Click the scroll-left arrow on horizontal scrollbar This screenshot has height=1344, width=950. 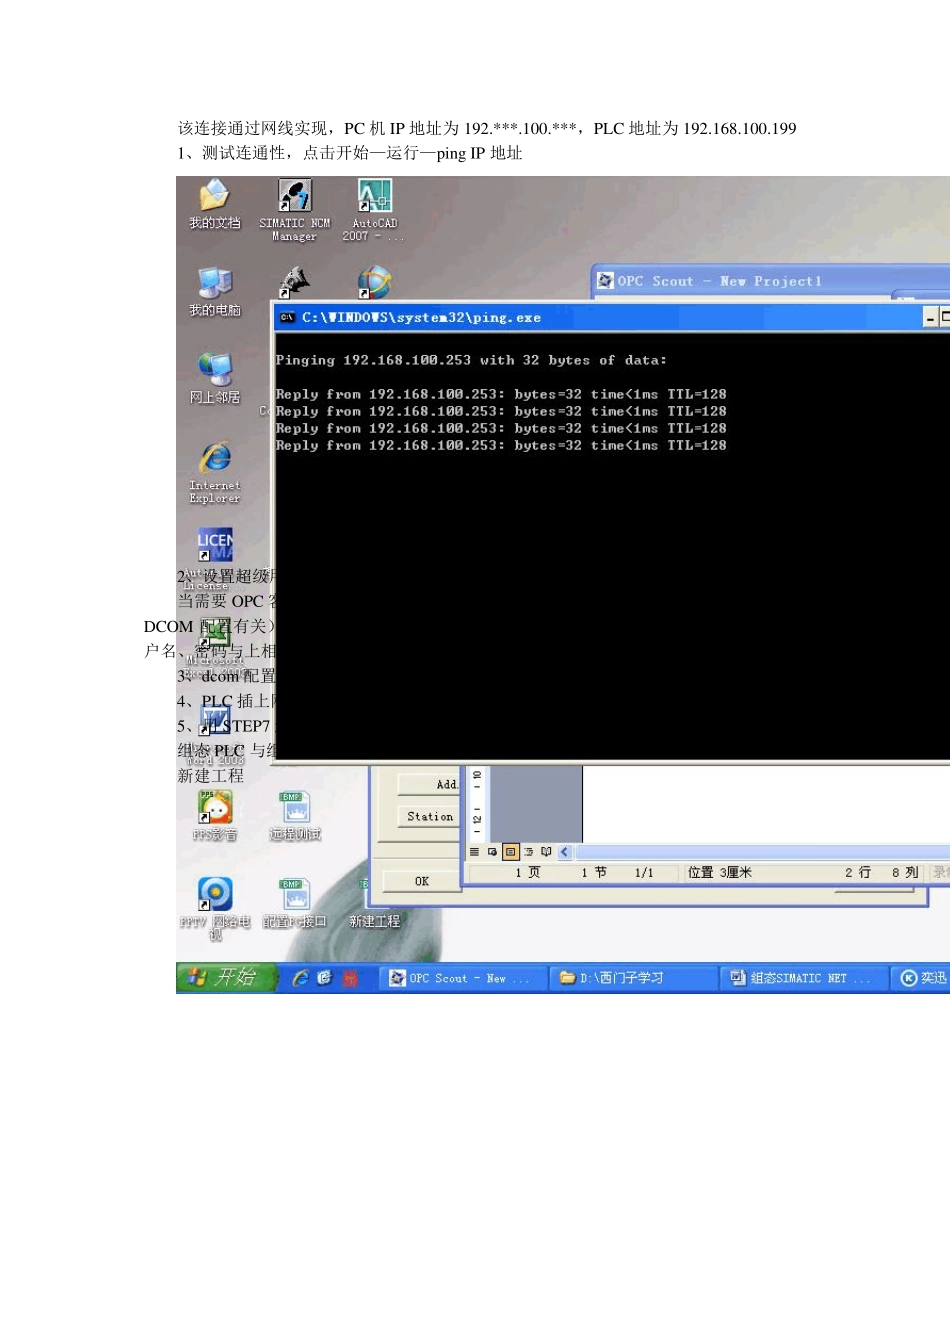tap(564, 852)
